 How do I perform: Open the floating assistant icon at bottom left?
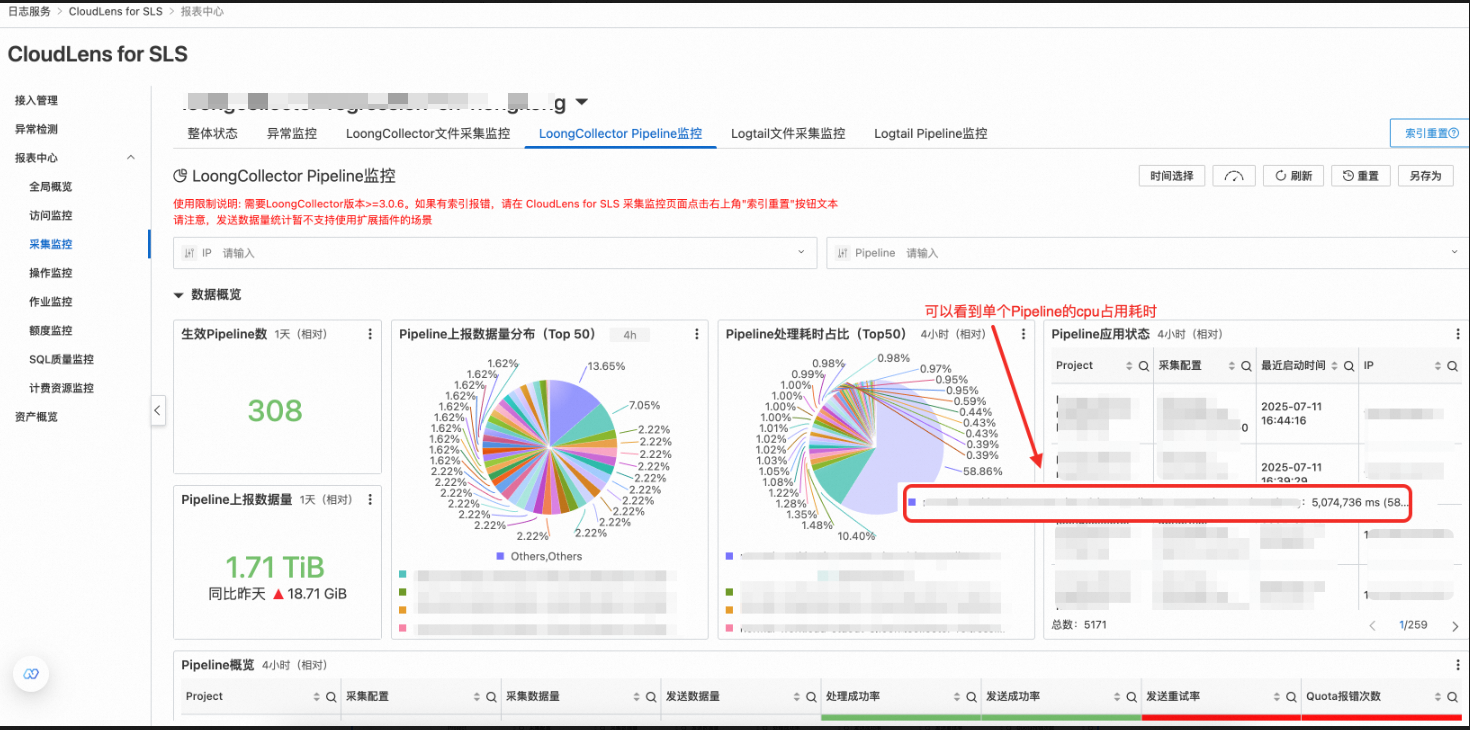(31, 674)
